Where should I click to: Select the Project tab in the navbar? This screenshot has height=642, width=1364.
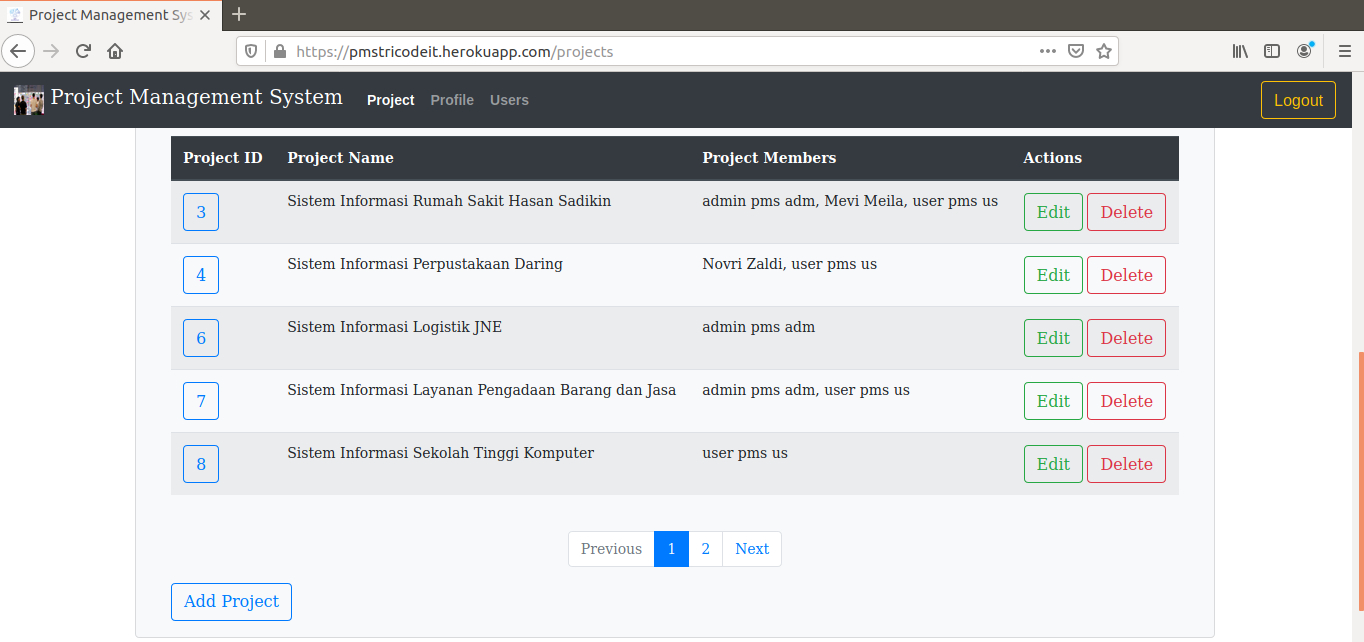[390, 100]
